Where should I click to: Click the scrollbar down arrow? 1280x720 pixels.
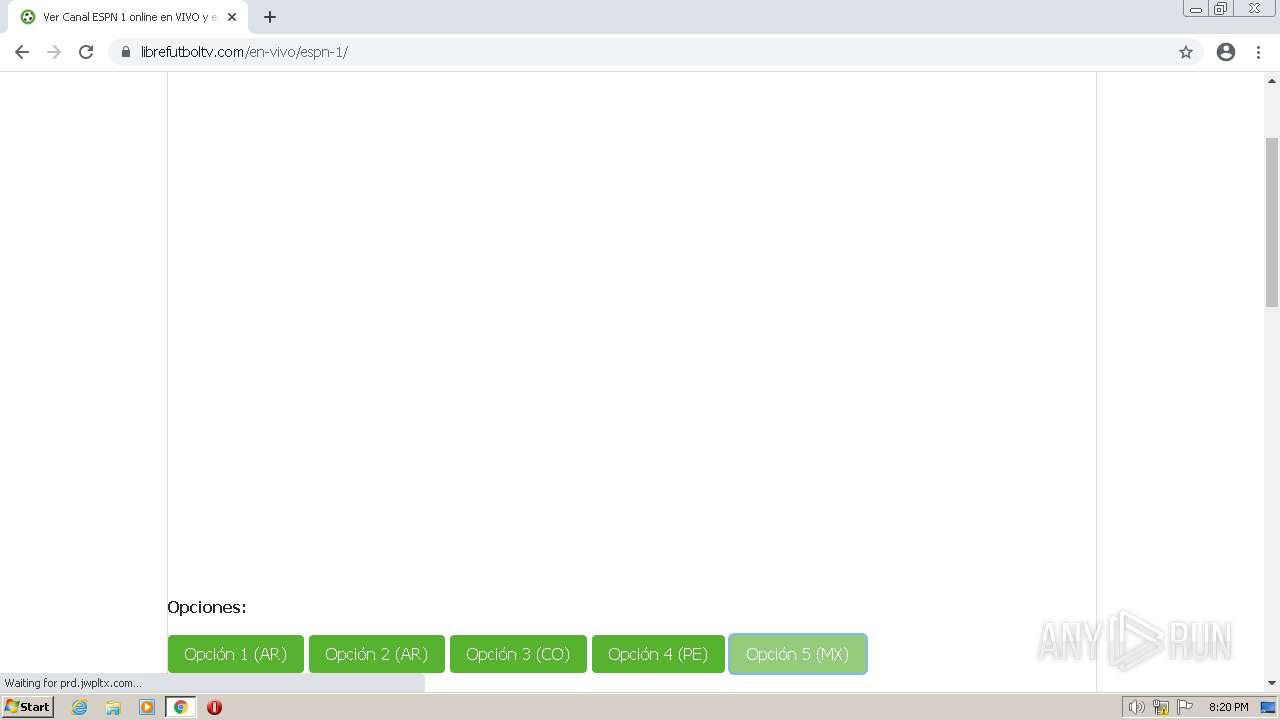coord(1272,683)
